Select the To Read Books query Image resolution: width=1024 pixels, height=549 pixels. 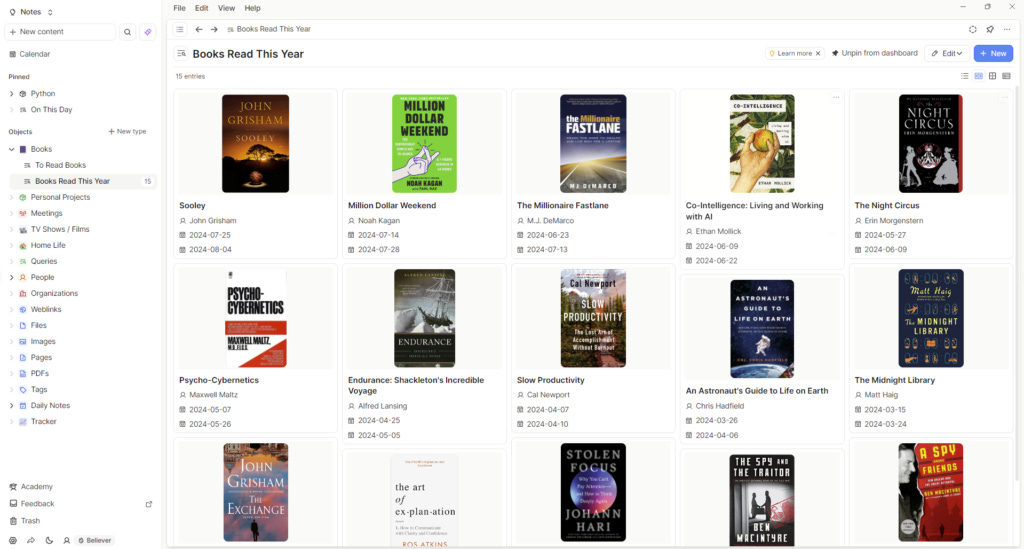(x=60, y=165)
